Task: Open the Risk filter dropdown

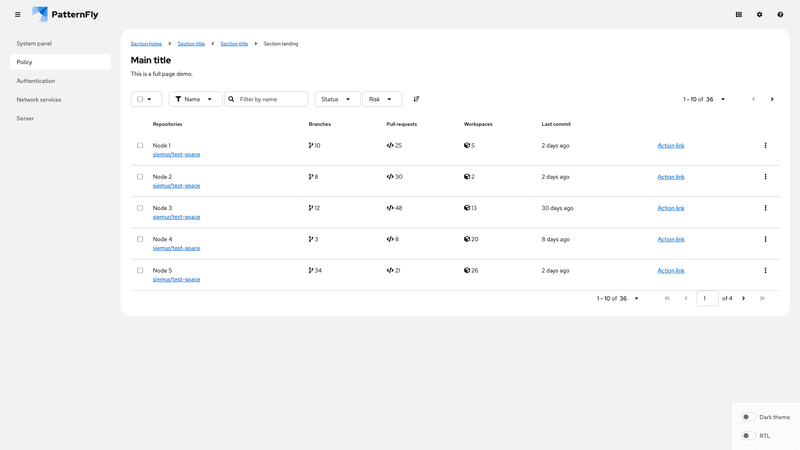Action: 382,99
